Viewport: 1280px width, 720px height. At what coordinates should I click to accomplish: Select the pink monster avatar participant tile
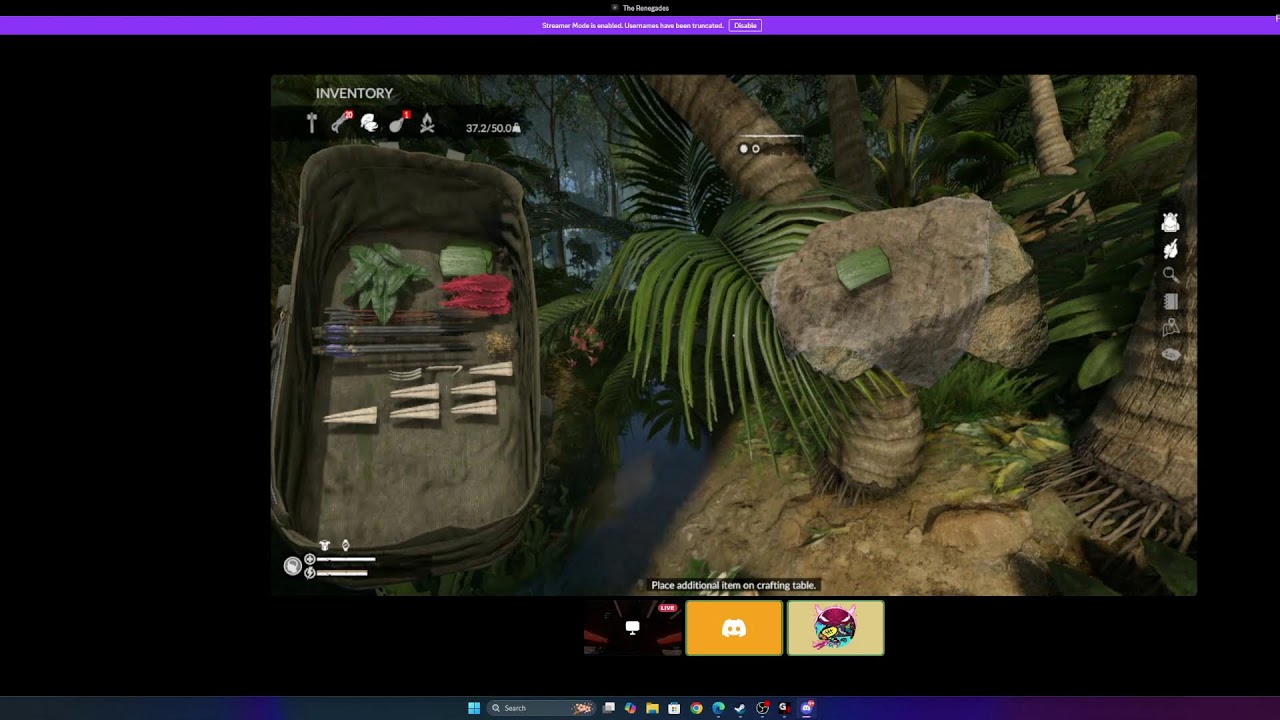(835, 628)
